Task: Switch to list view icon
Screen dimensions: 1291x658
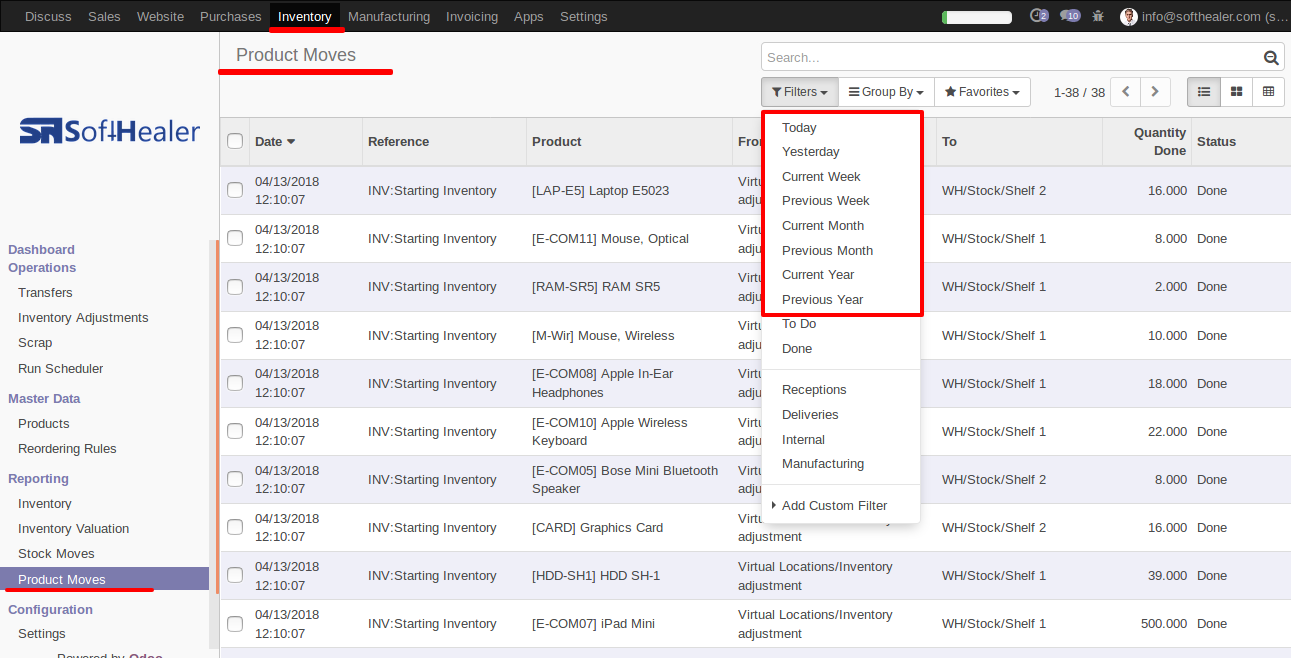Action: (1204, 92)
